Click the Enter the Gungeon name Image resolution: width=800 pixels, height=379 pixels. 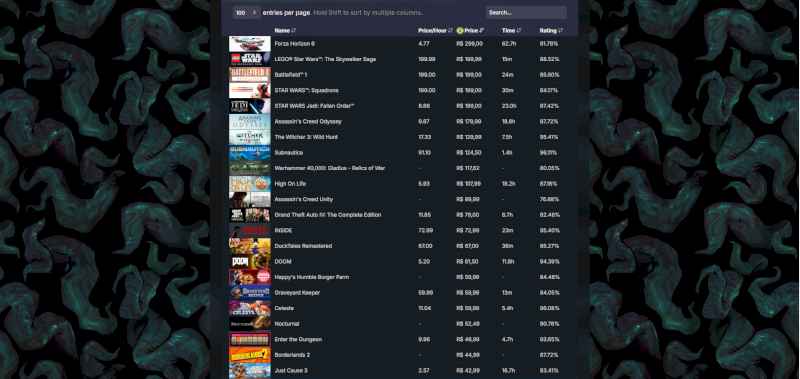pos(298,339)
